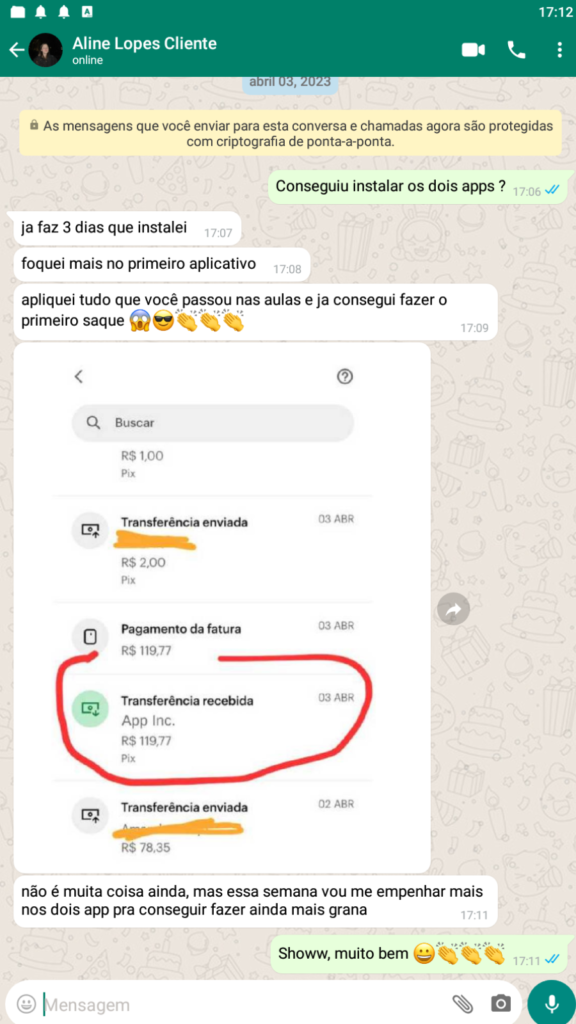The width and height of the screenshot is (576, 1024).
Task: Focus the Mensagem text input field
Action: [242, 1004]
